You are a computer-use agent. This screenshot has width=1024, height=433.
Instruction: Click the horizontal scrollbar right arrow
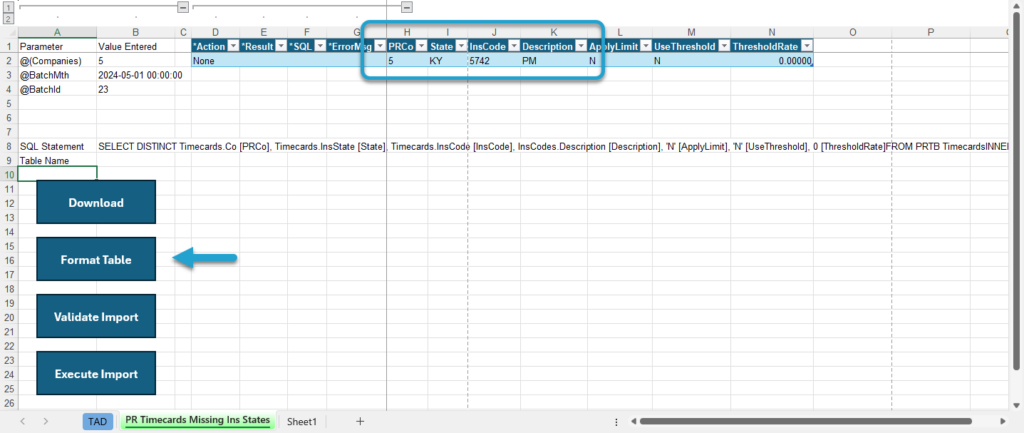[1002, 421]
